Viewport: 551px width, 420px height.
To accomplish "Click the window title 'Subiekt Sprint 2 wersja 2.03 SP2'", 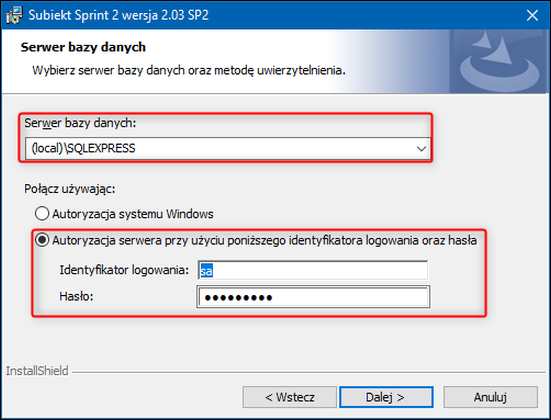I will tap(118, 15).
